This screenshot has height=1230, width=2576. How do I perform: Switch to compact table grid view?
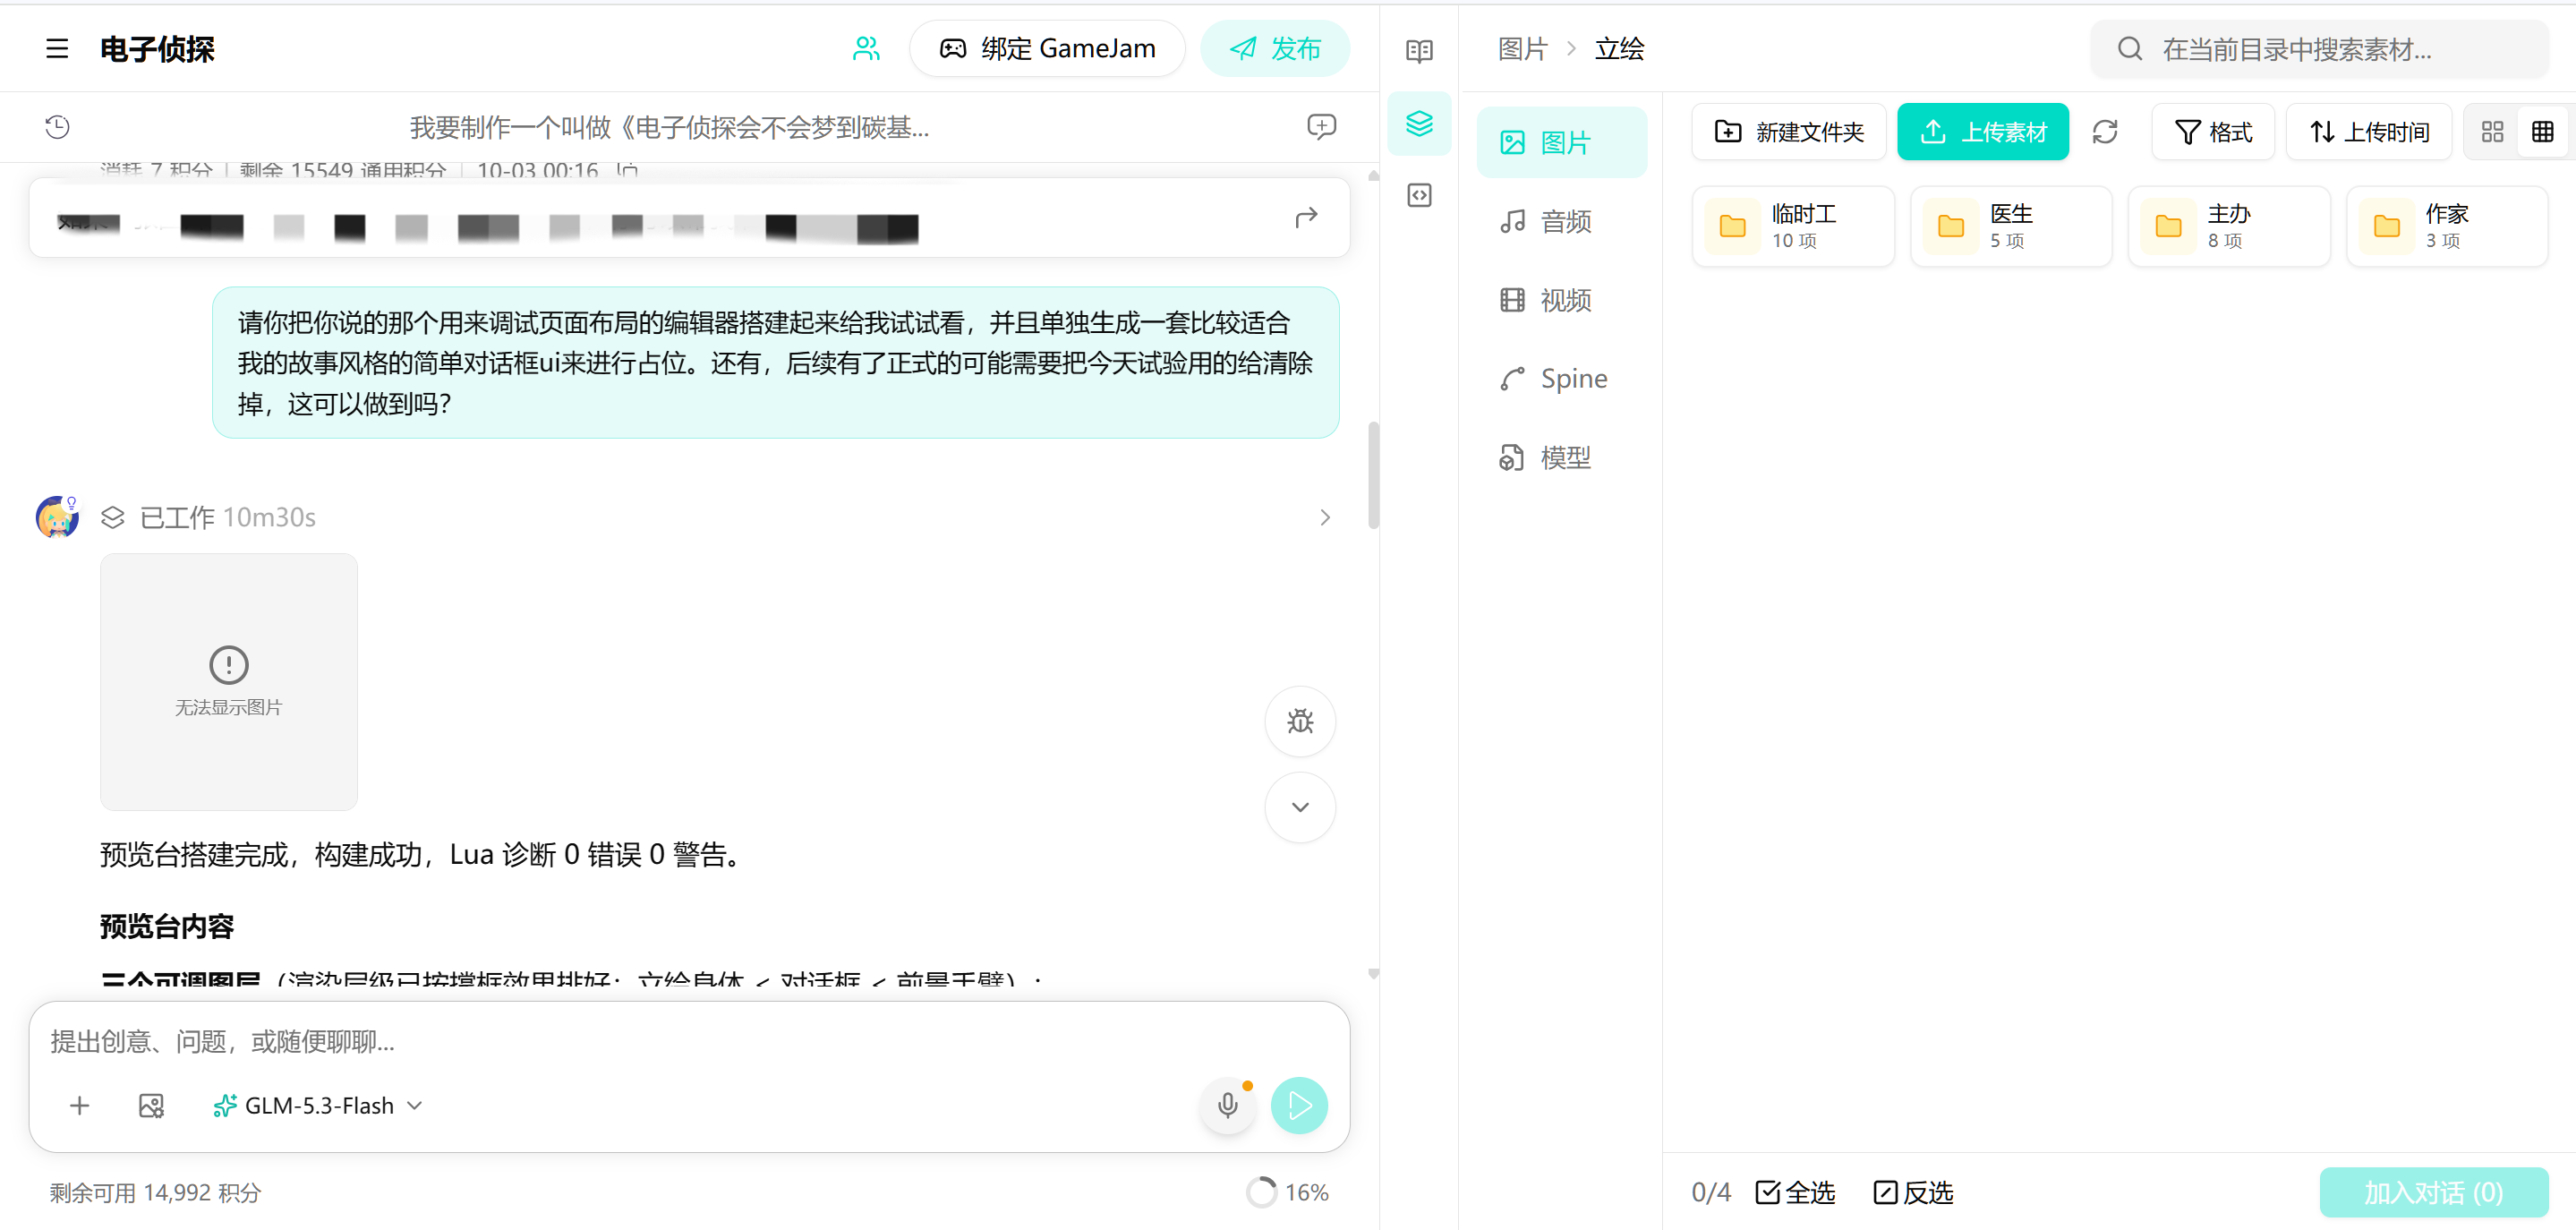tap(2542, 131)
